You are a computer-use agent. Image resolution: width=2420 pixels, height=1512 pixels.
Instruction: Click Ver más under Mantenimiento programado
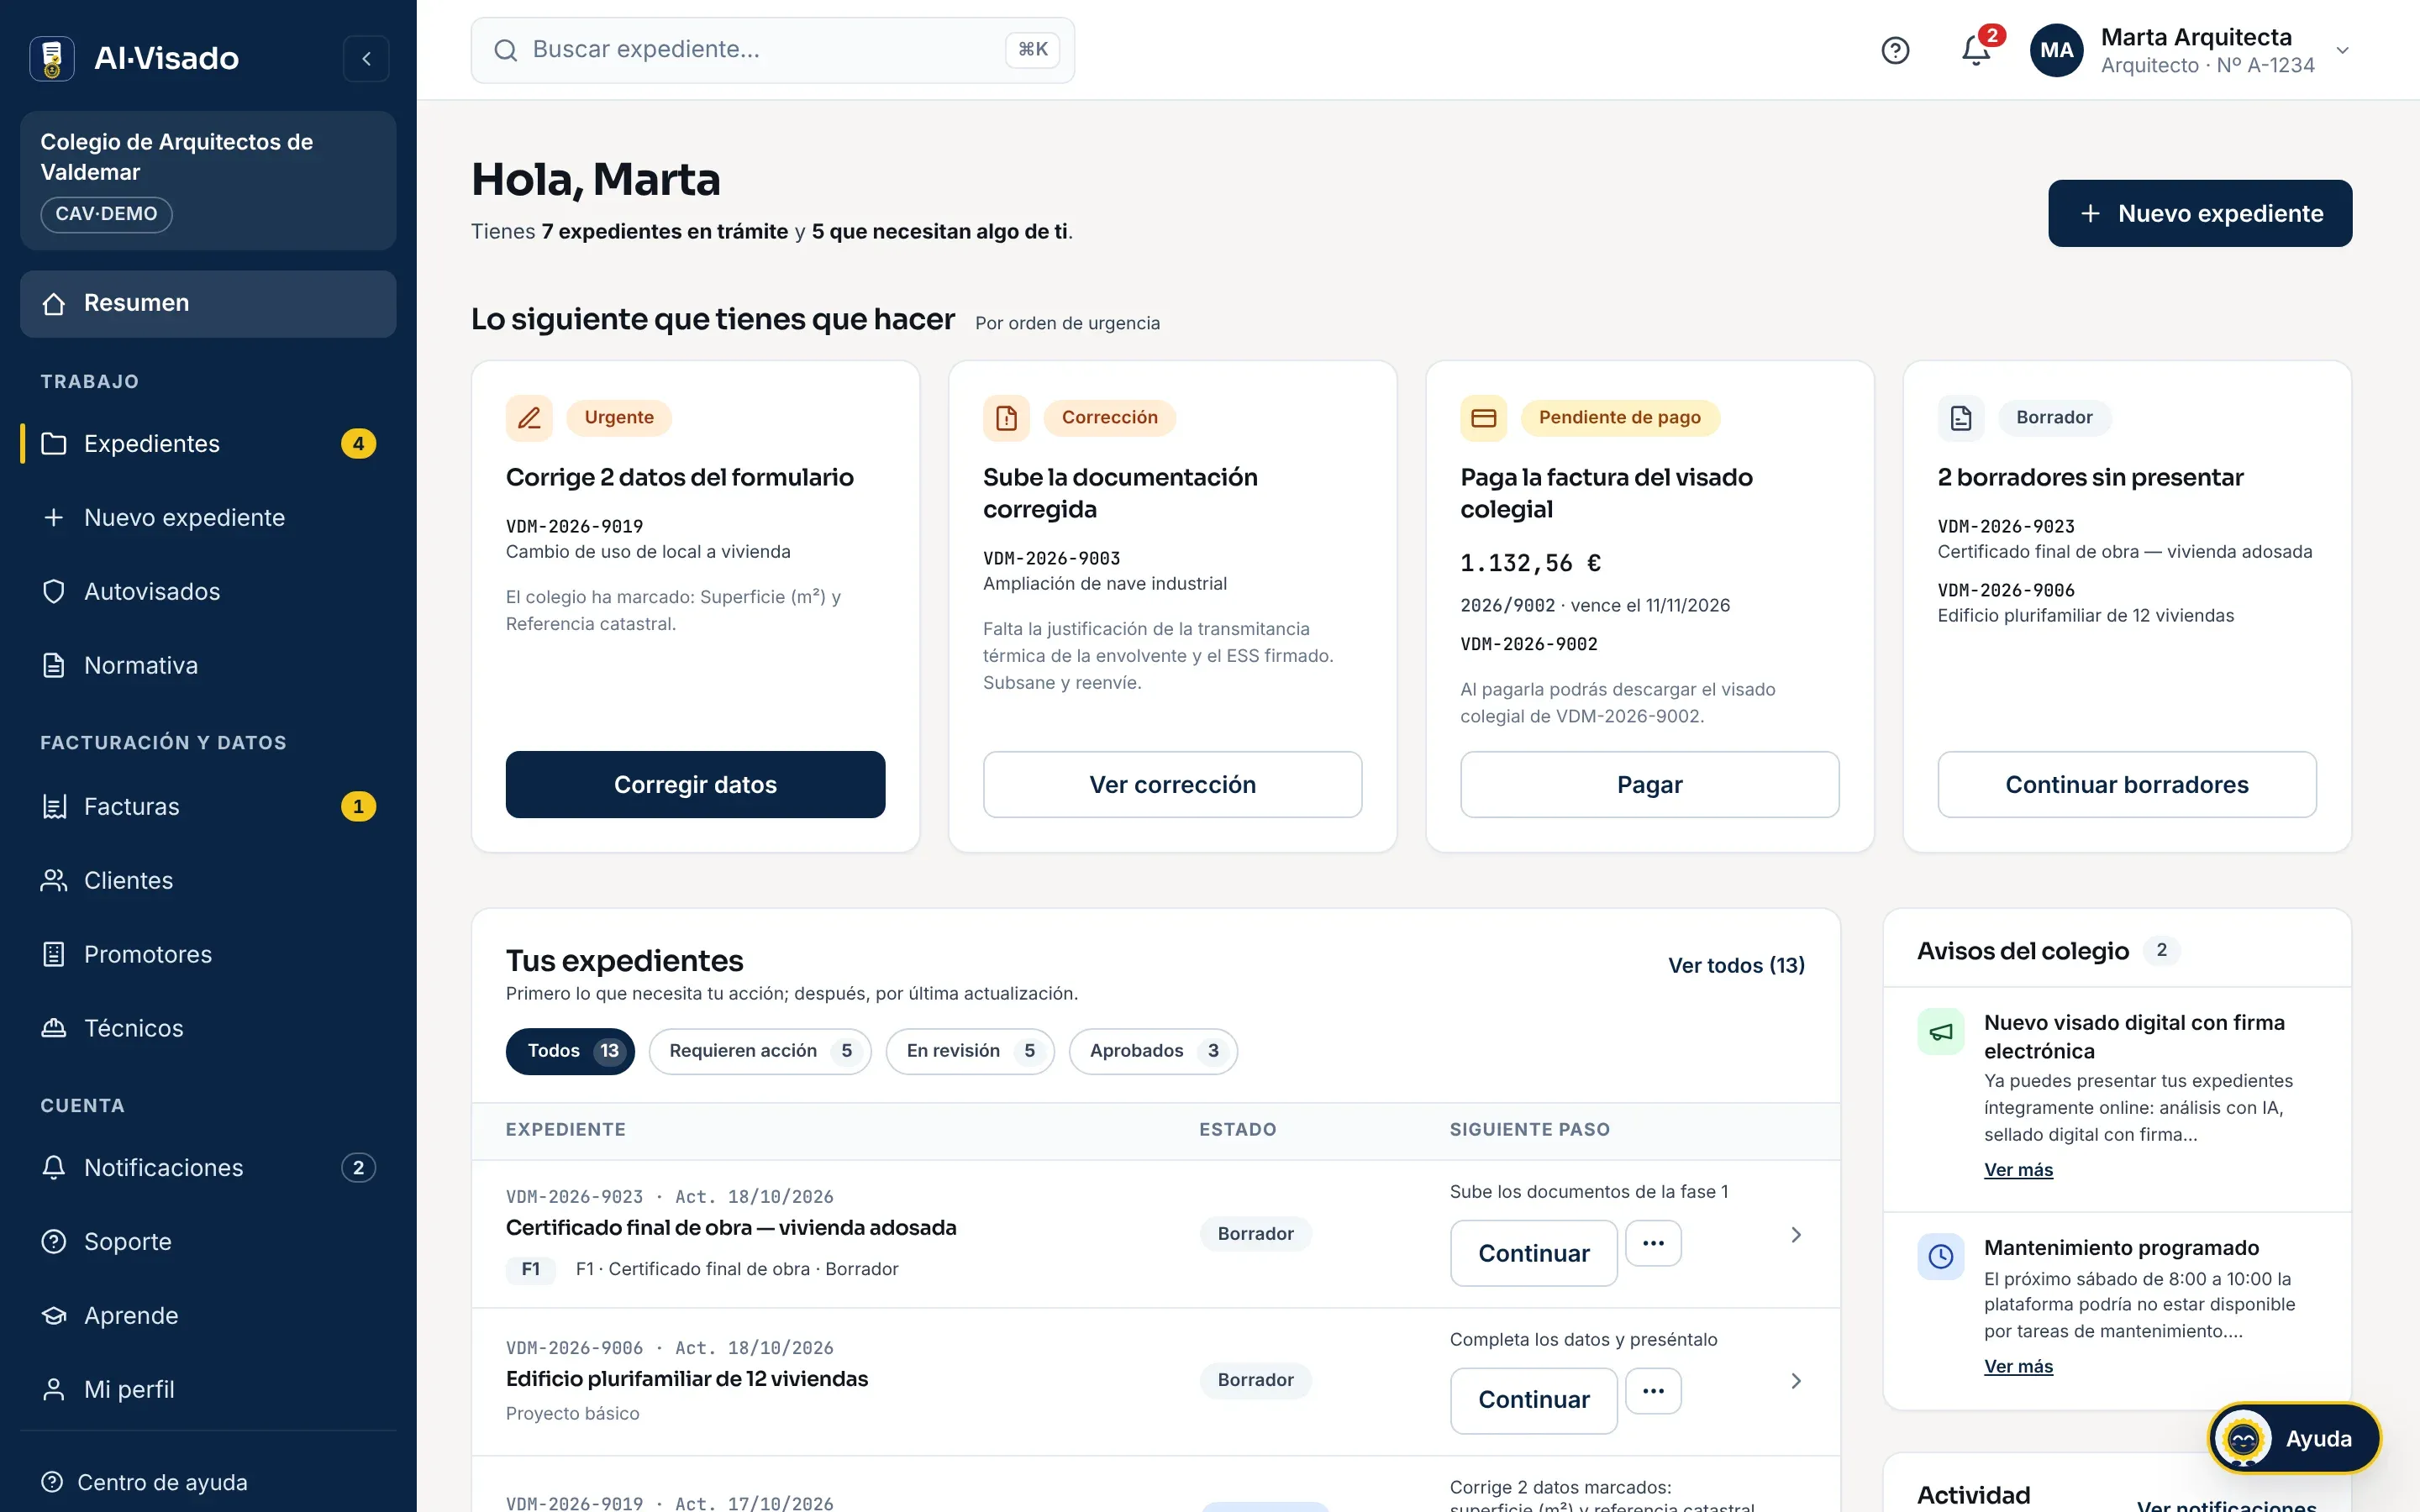click(x=2018, y=1367)
